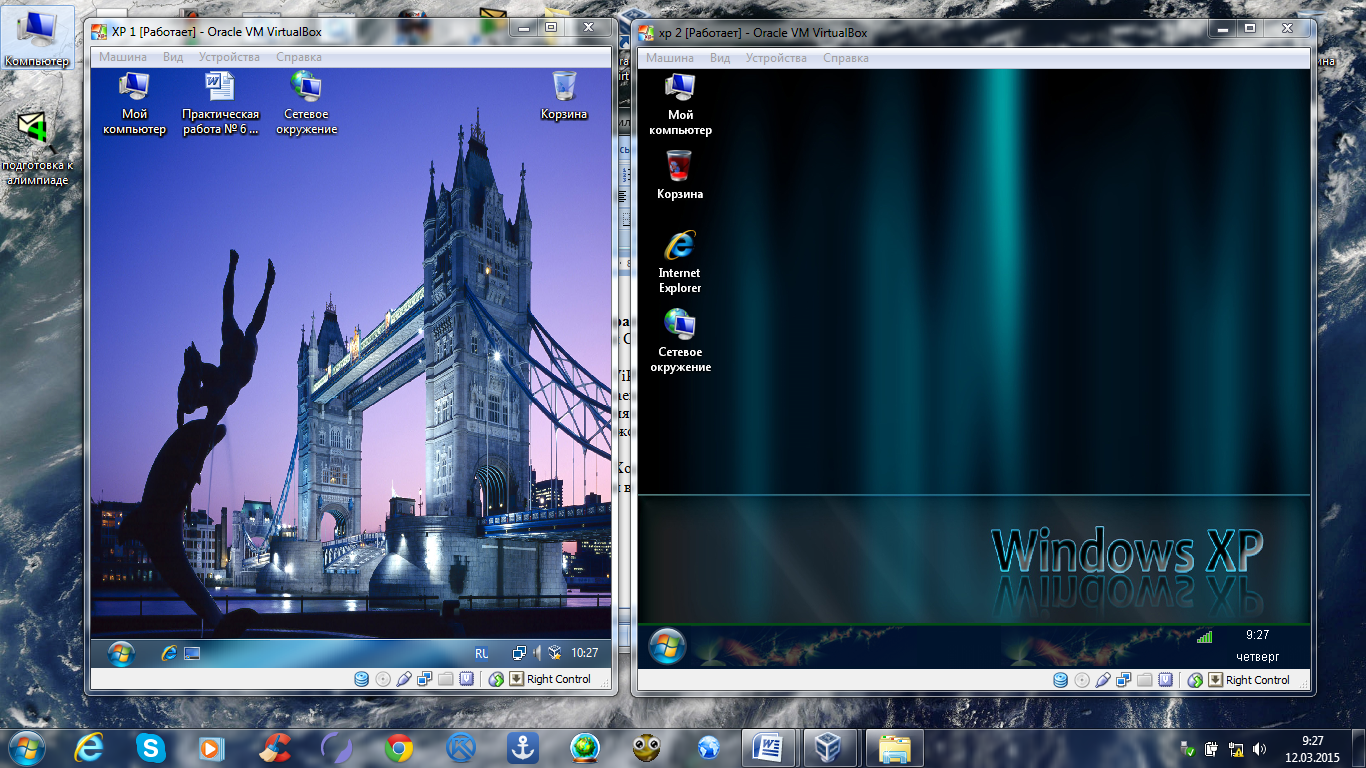Open USB devices icon in XP 1 status bar
This screenshot has width=1366, height=768.
pyautogui.click(x=404, y=679)
